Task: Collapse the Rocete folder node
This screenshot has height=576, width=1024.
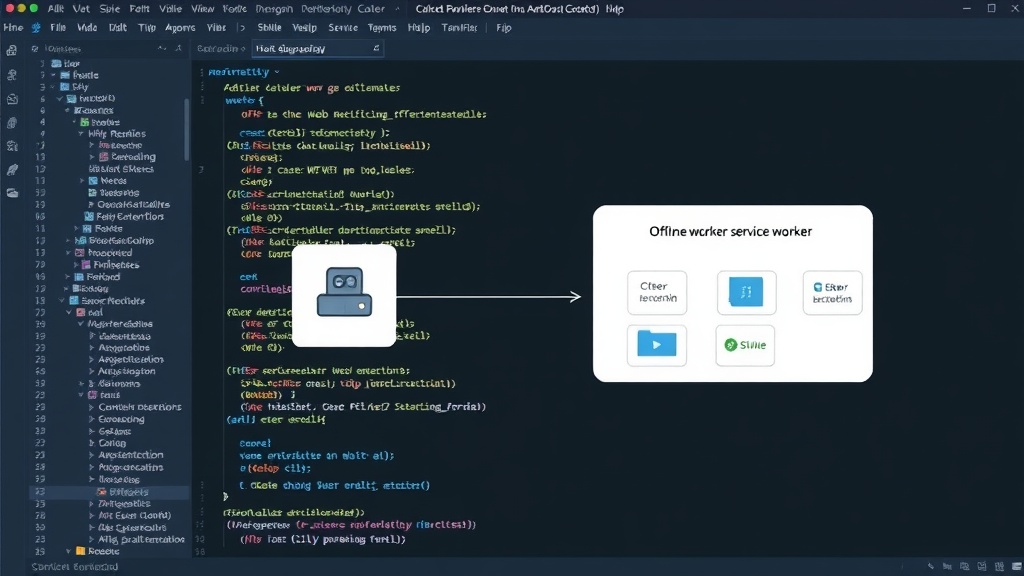Action: (69, 551)
